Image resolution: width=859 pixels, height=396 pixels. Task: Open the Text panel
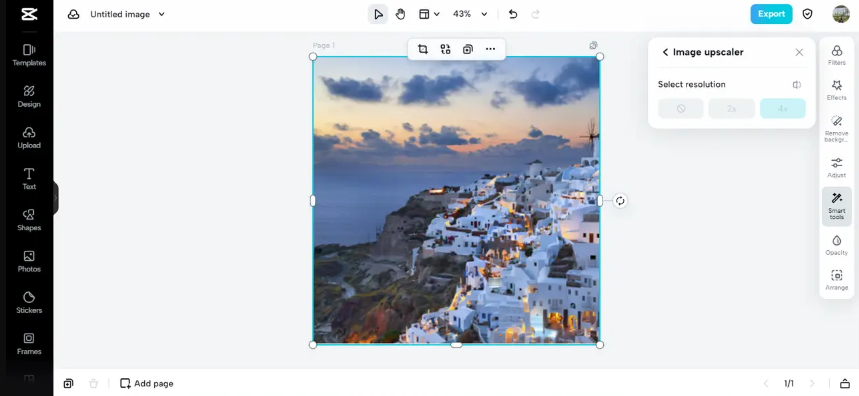coord(29,179)
